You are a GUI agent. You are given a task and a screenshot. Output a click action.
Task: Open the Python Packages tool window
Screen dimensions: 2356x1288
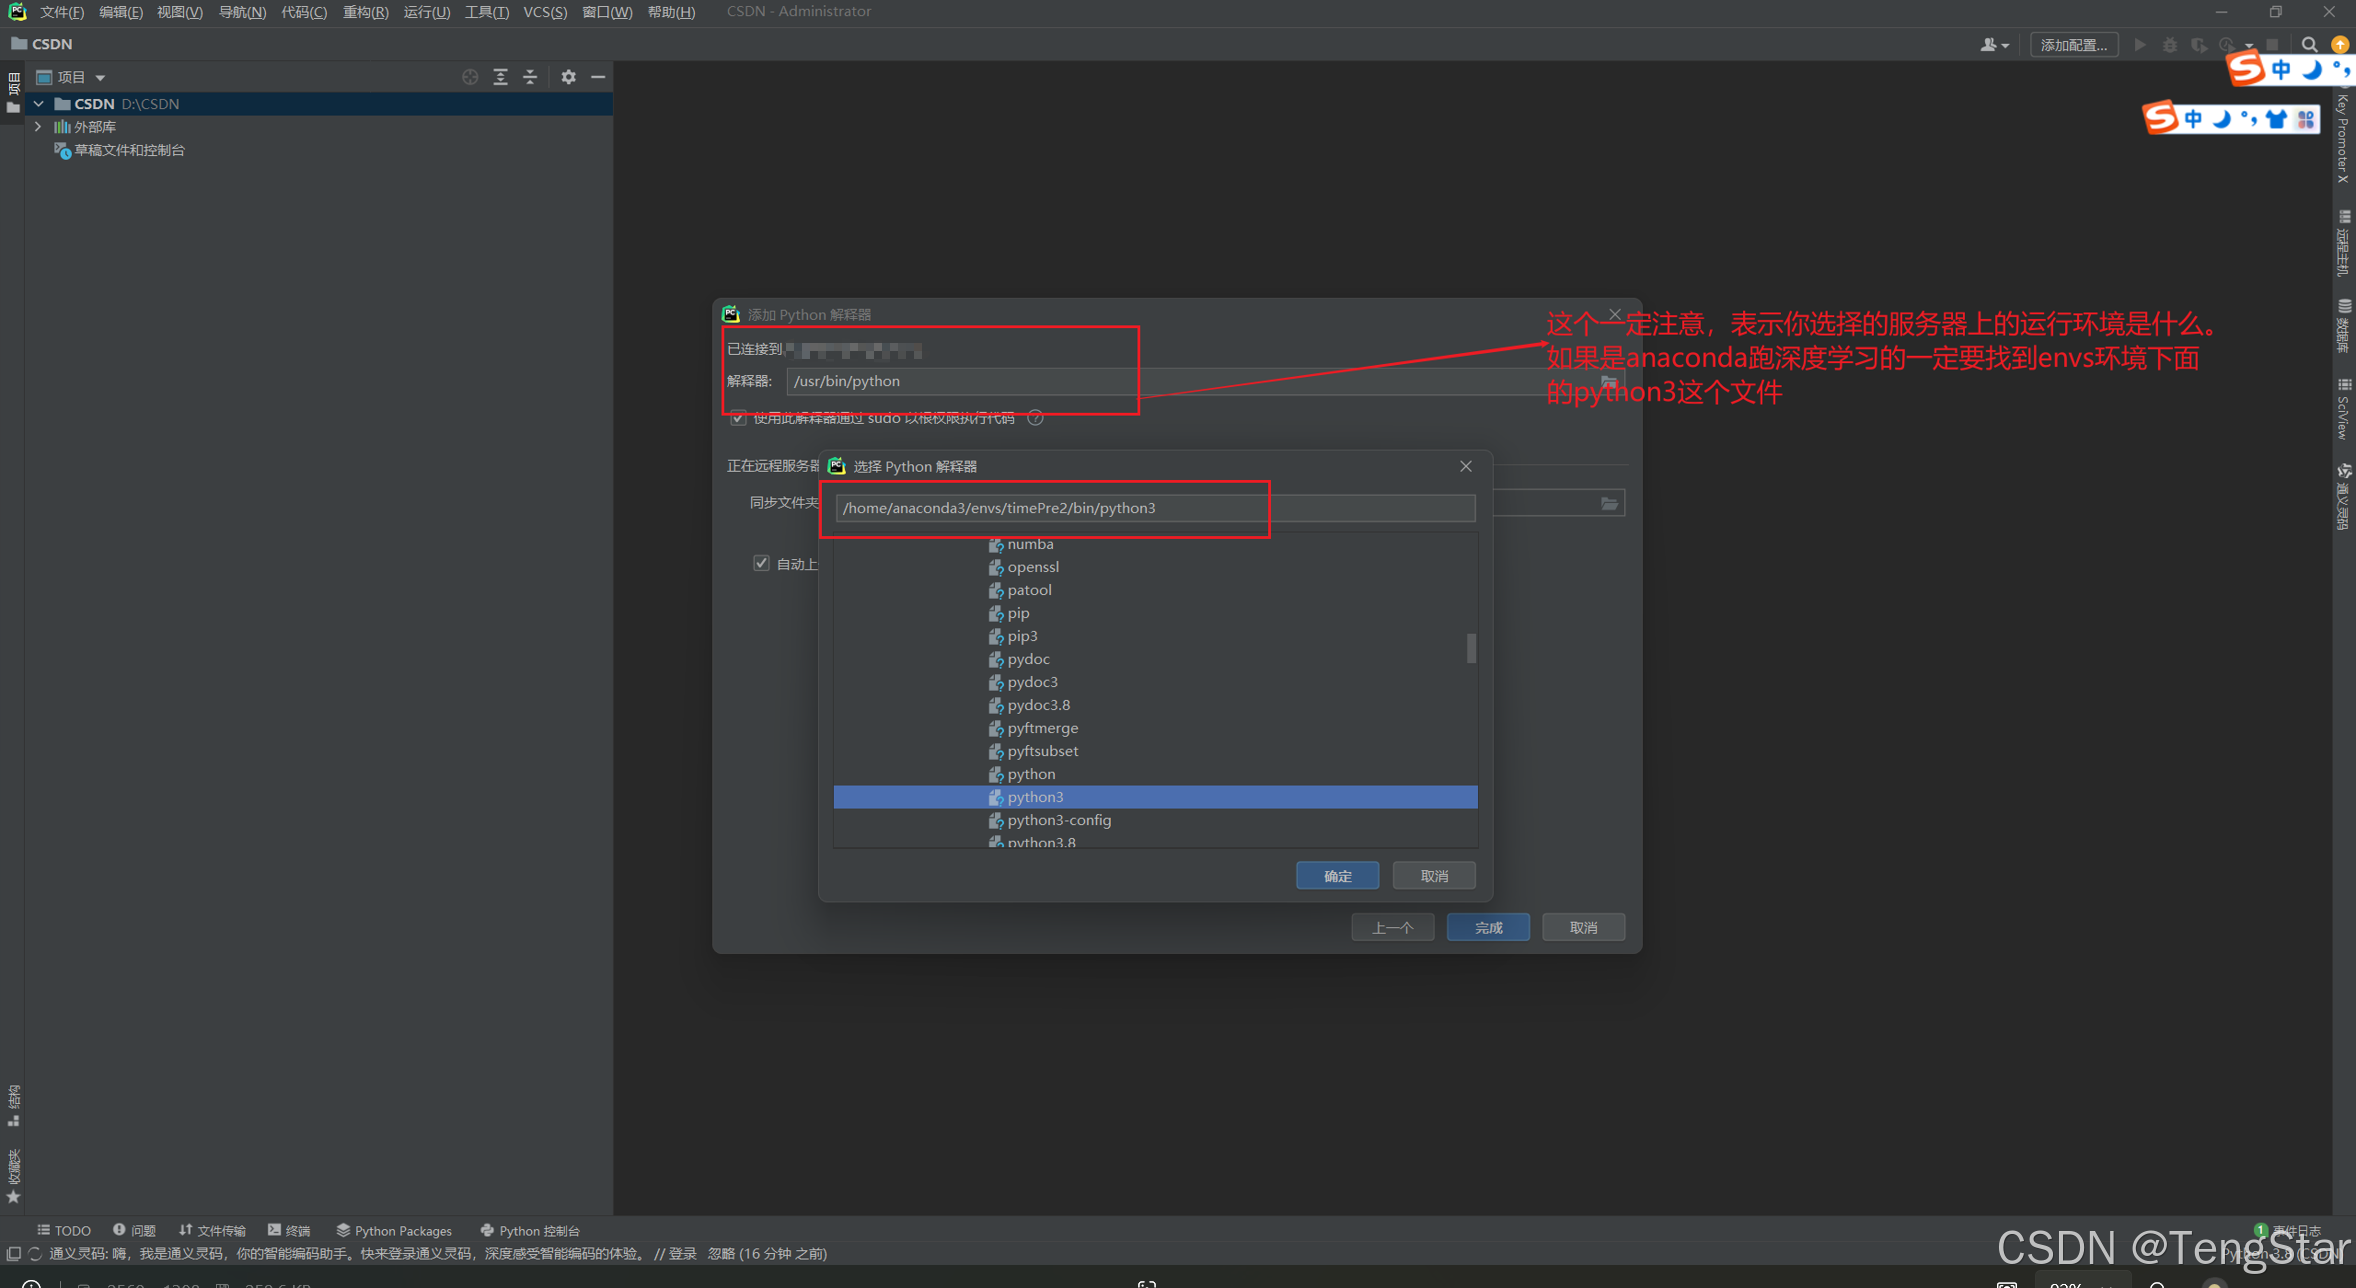coord(394,1230)
